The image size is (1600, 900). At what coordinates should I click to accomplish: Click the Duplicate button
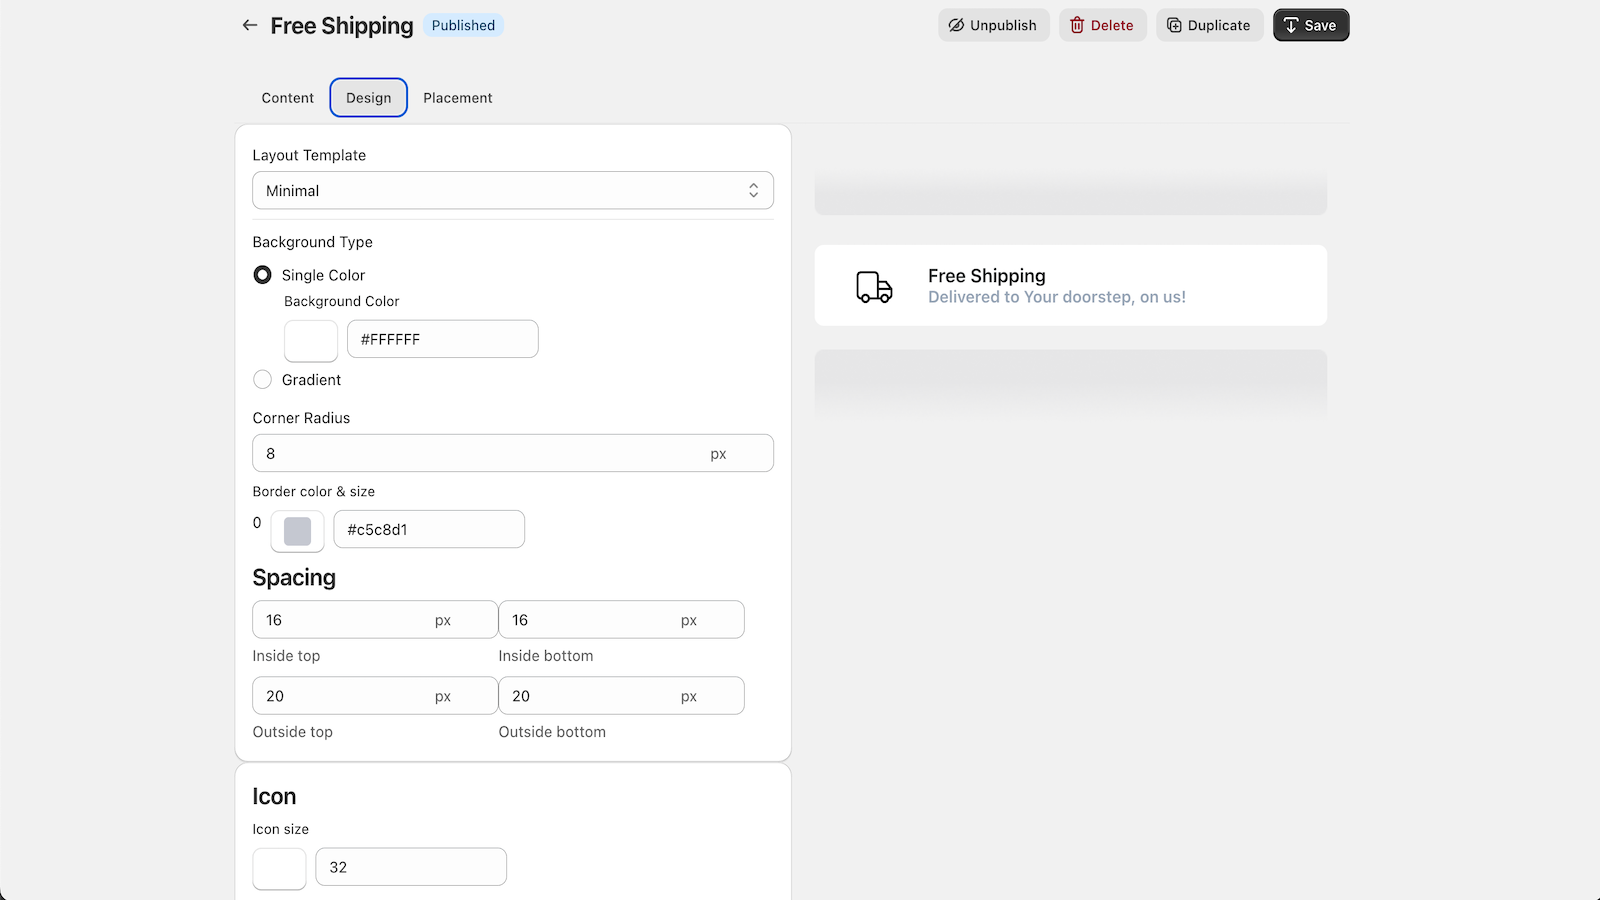(x=1209, y=25)
